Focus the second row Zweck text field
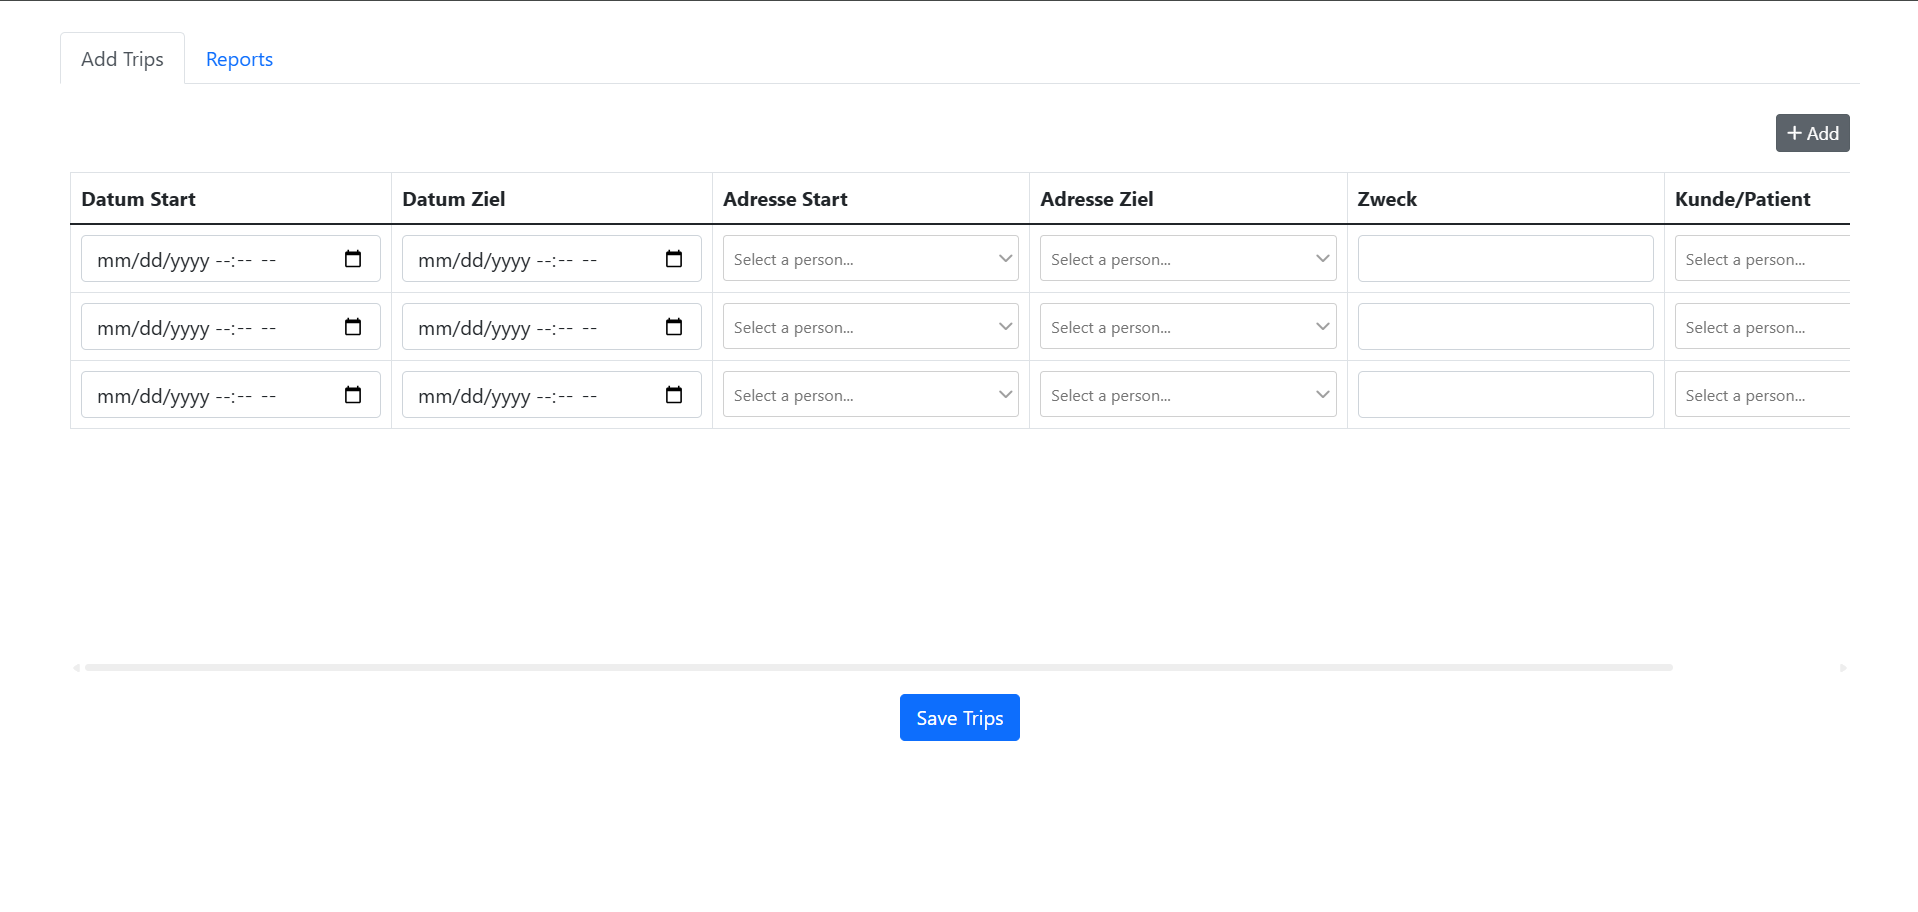Viewport: 1918px width, 912px height. [x=1505, y=327]
